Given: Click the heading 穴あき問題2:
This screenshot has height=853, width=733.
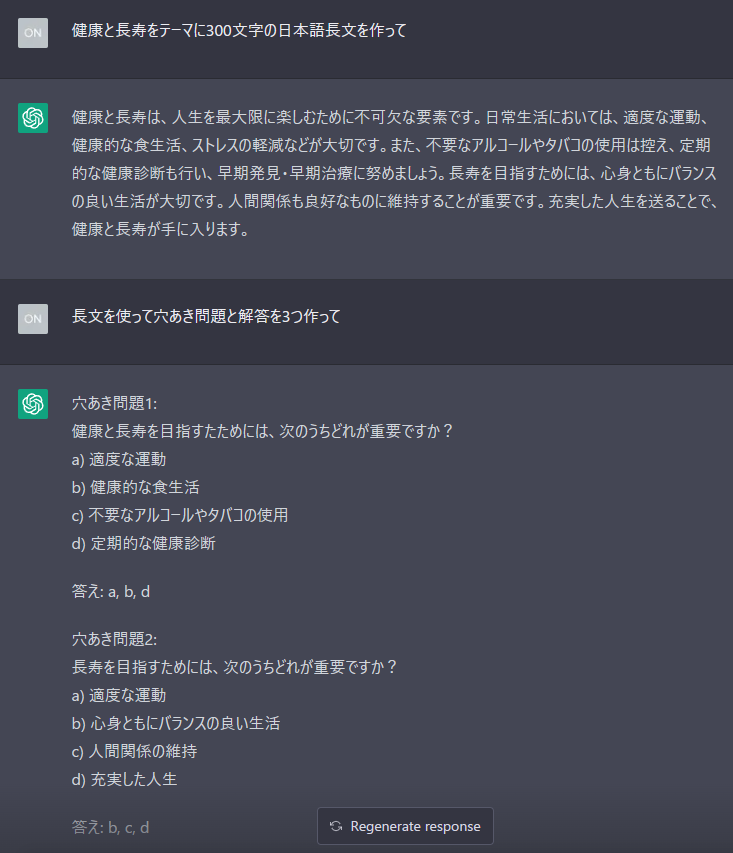Looking at the screenshot, I should 115,639.
